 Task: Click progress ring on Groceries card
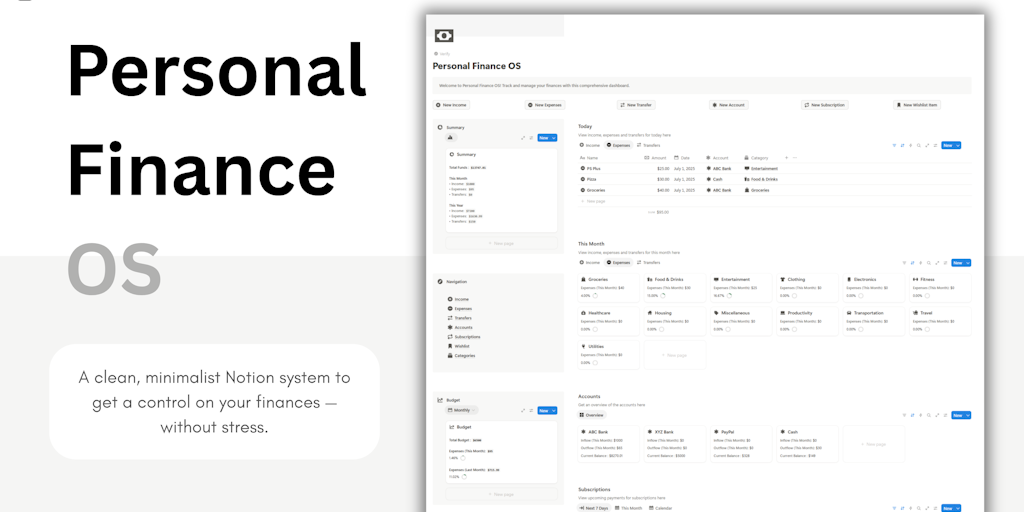point(595,295)
